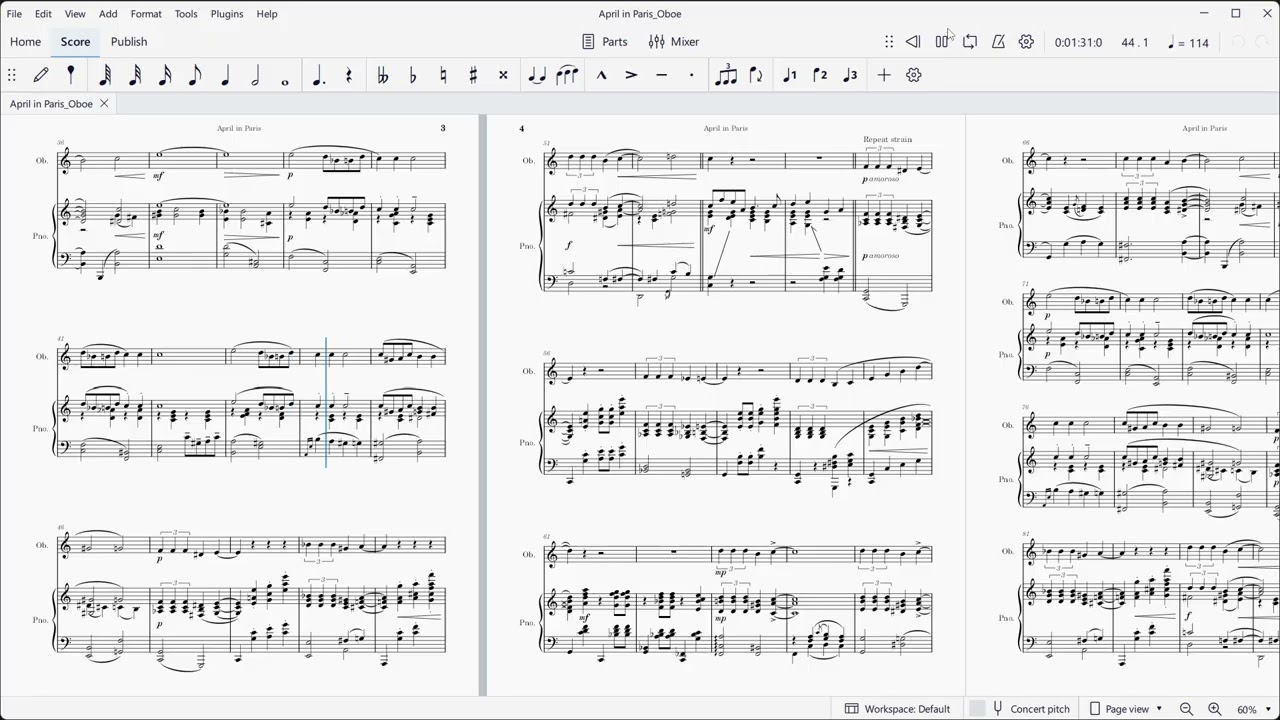Select the half note duration
Viewport: 1280px width, 720px height.
pyautogui.click(x=255, y=75)
